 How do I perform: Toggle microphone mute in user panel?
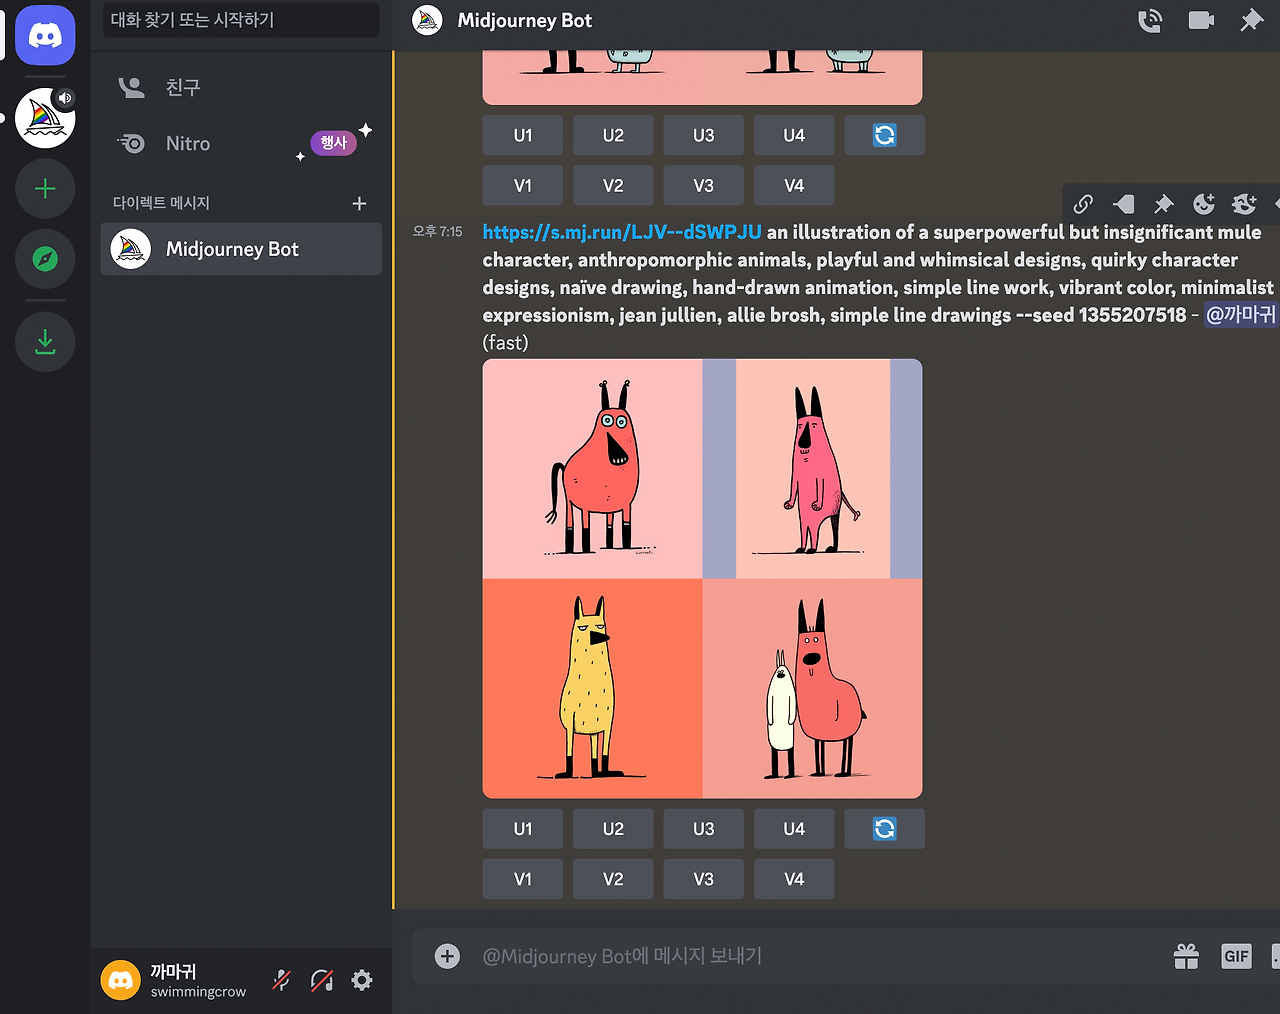tap(282, 980)
